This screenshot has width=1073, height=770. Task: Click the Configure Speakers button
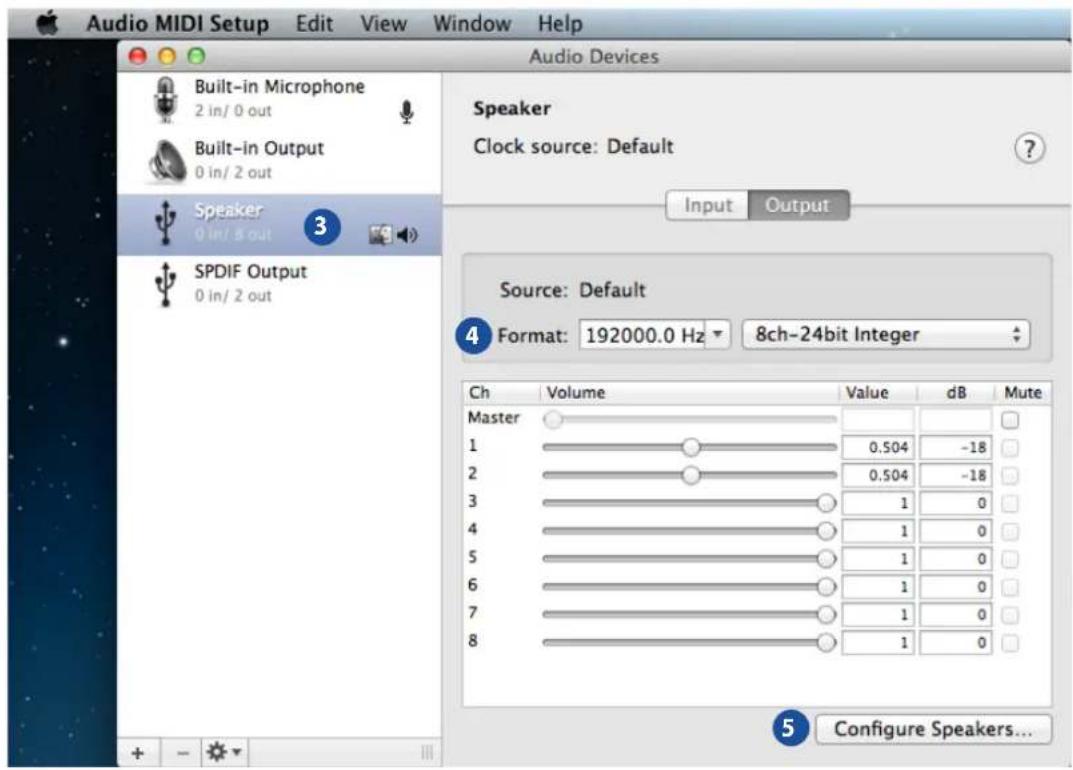coord(933,729)
